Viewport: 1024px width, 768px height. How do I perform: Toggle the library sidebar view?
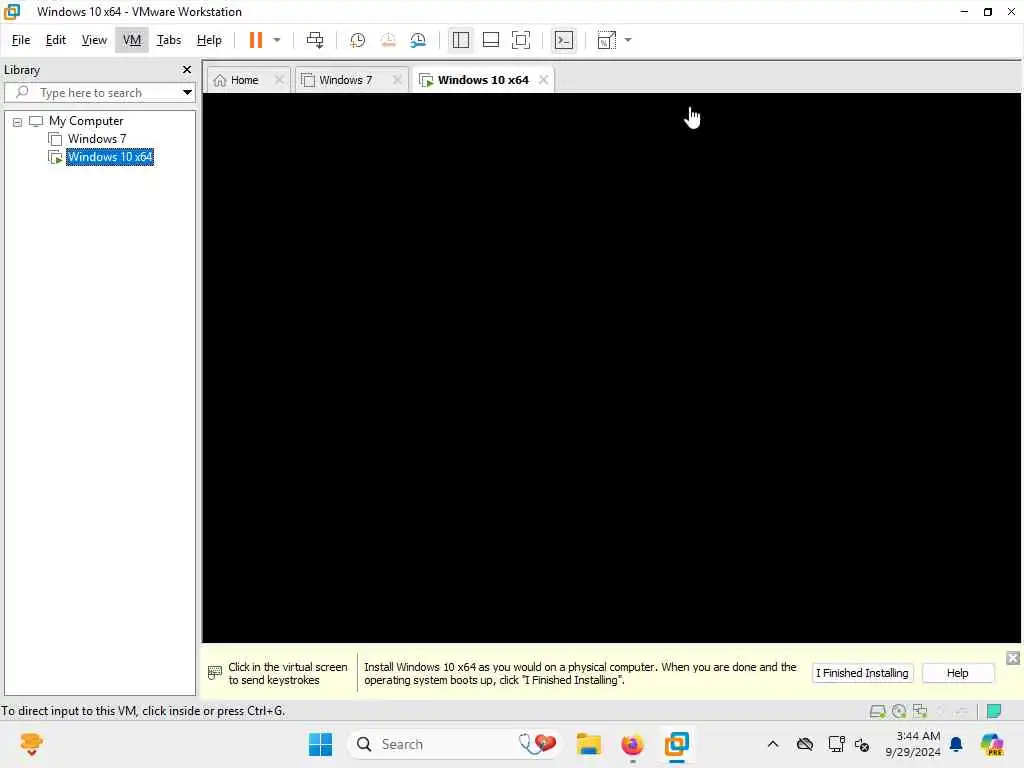[x=460, y=40]
